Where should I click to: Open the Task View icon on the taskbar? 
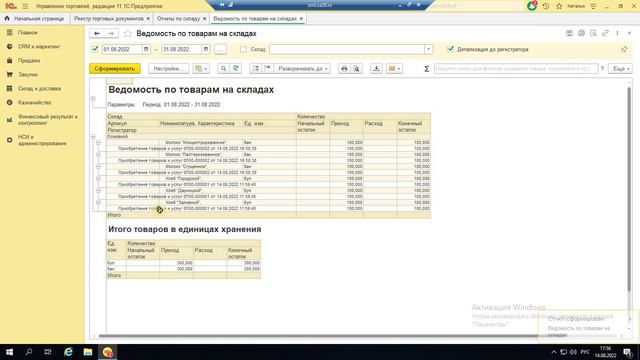(48, 352)
